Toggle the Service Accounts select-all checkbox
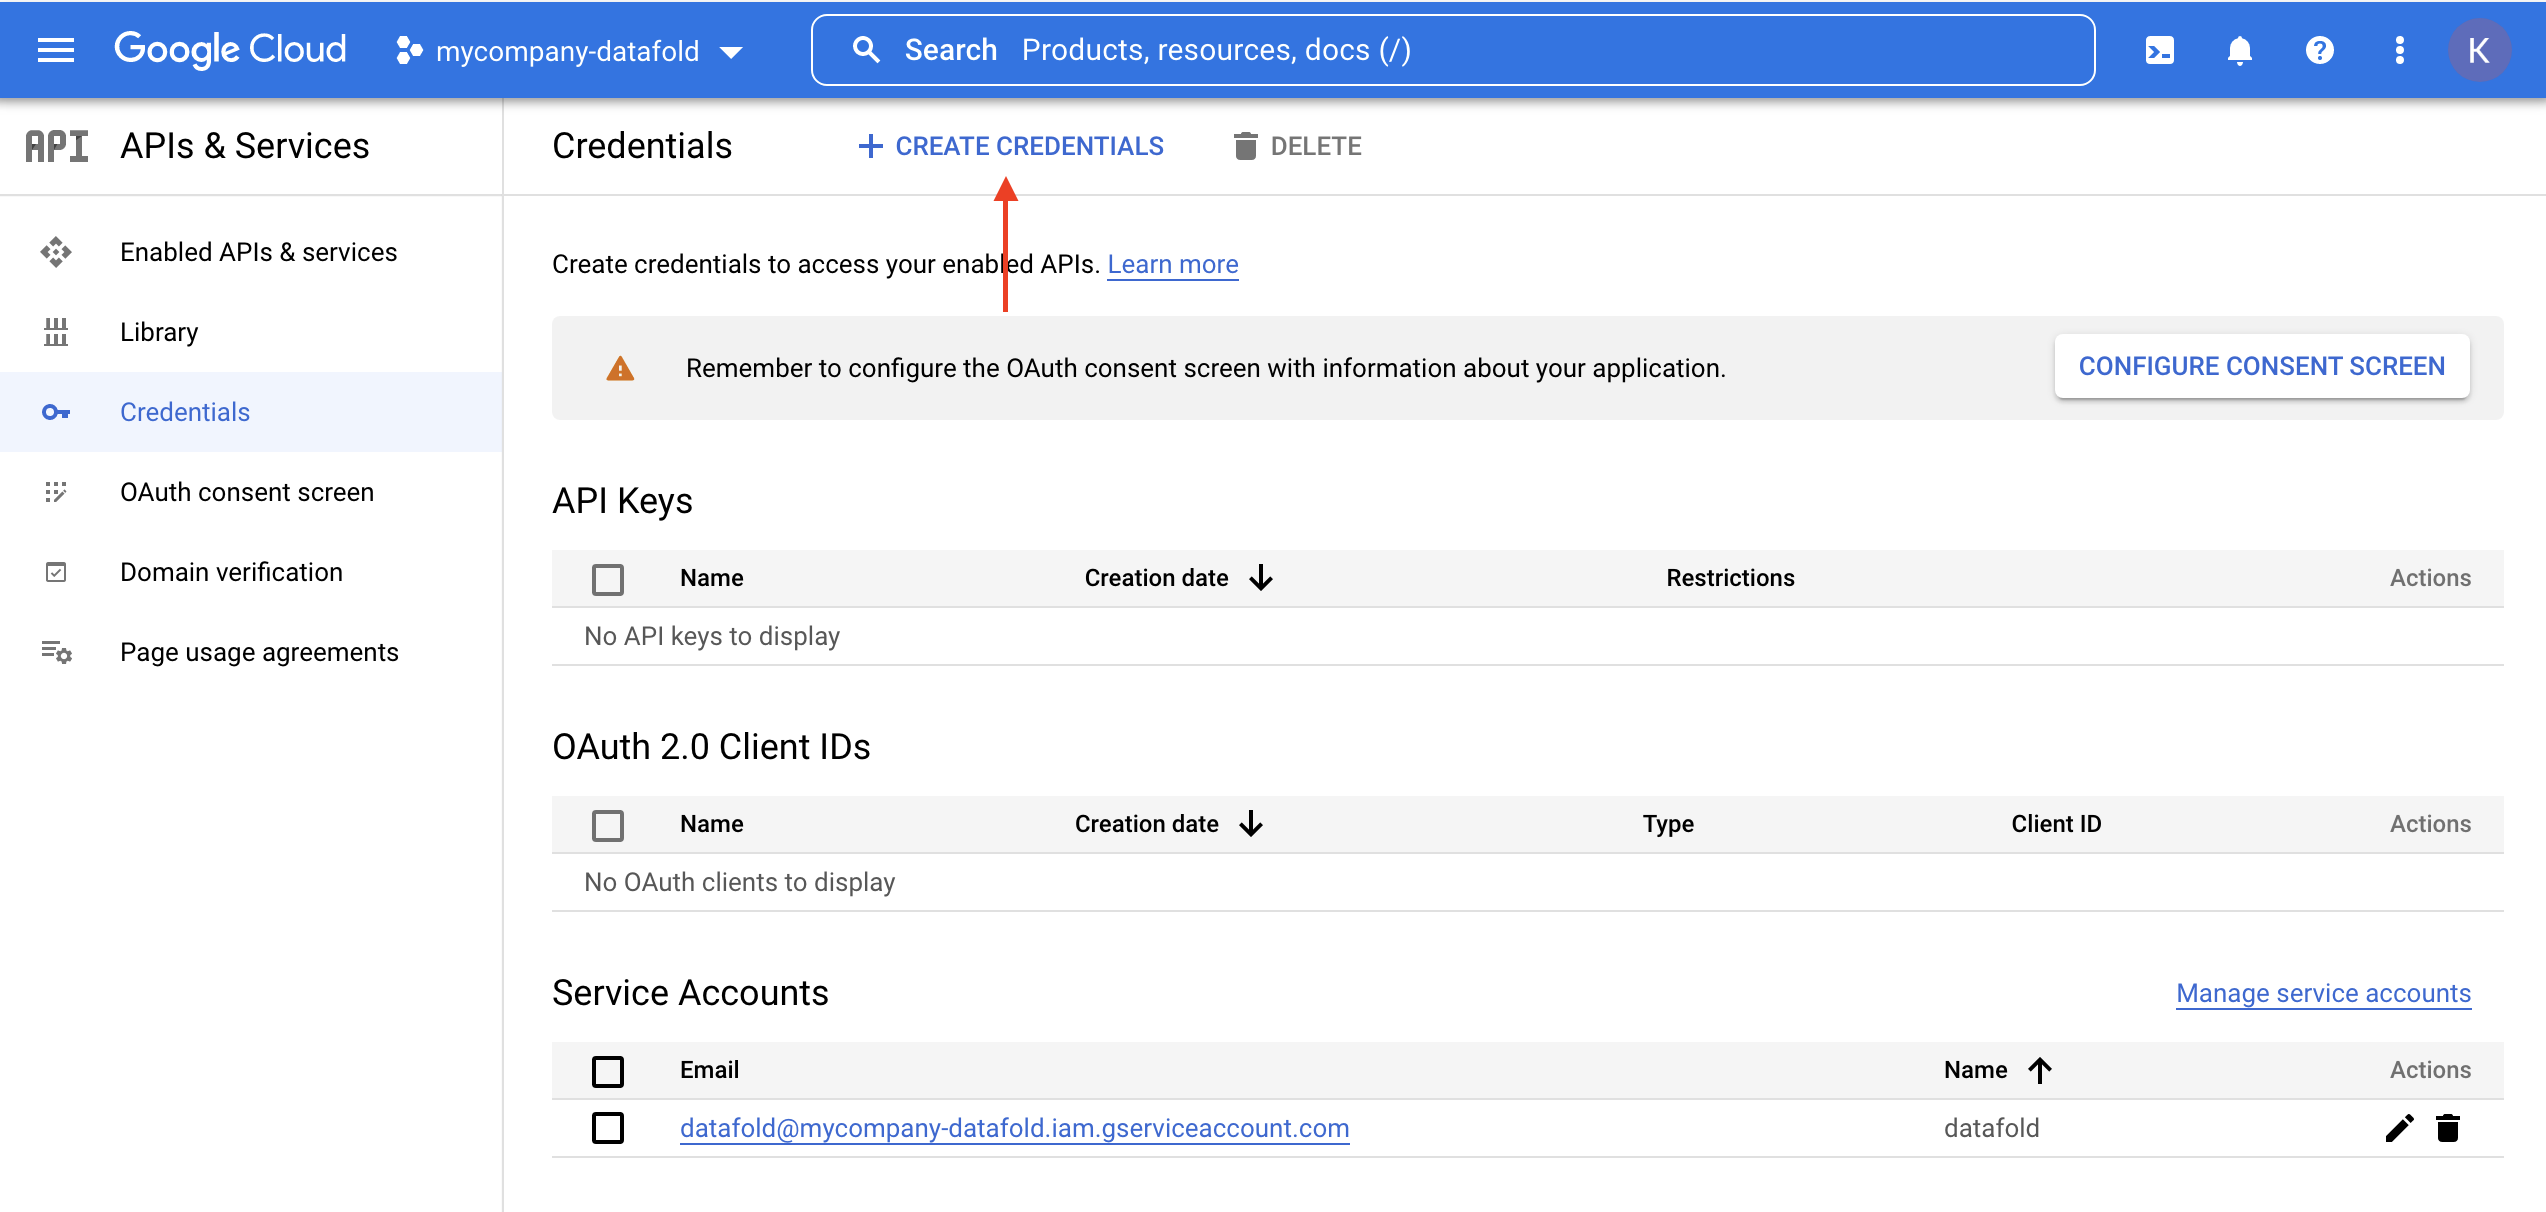2546x1212 pixels. pyautogui.click(x=608, y=1071)
